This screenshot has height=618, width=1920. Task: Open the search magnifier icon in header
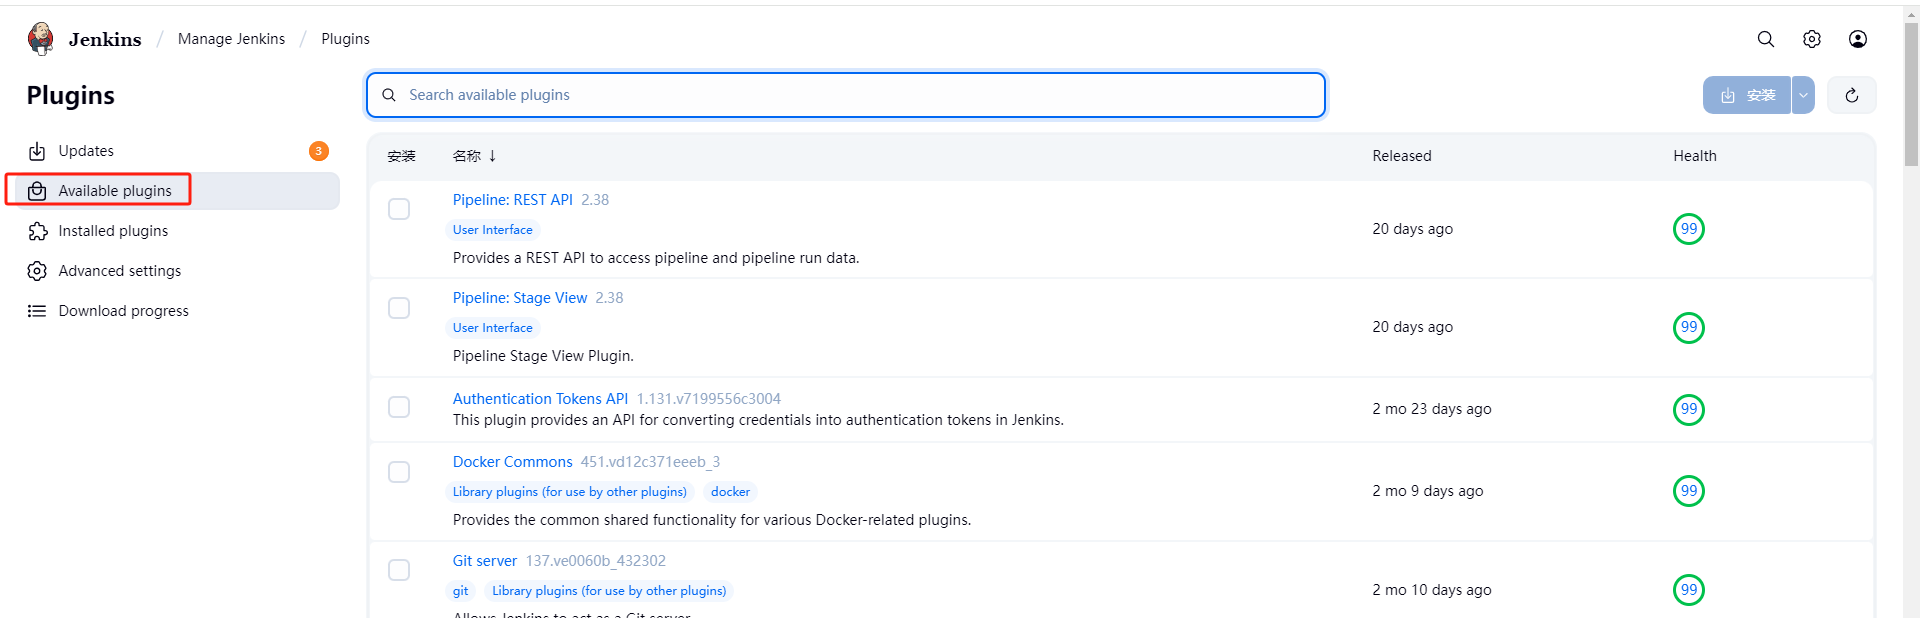pos(1766,39)
